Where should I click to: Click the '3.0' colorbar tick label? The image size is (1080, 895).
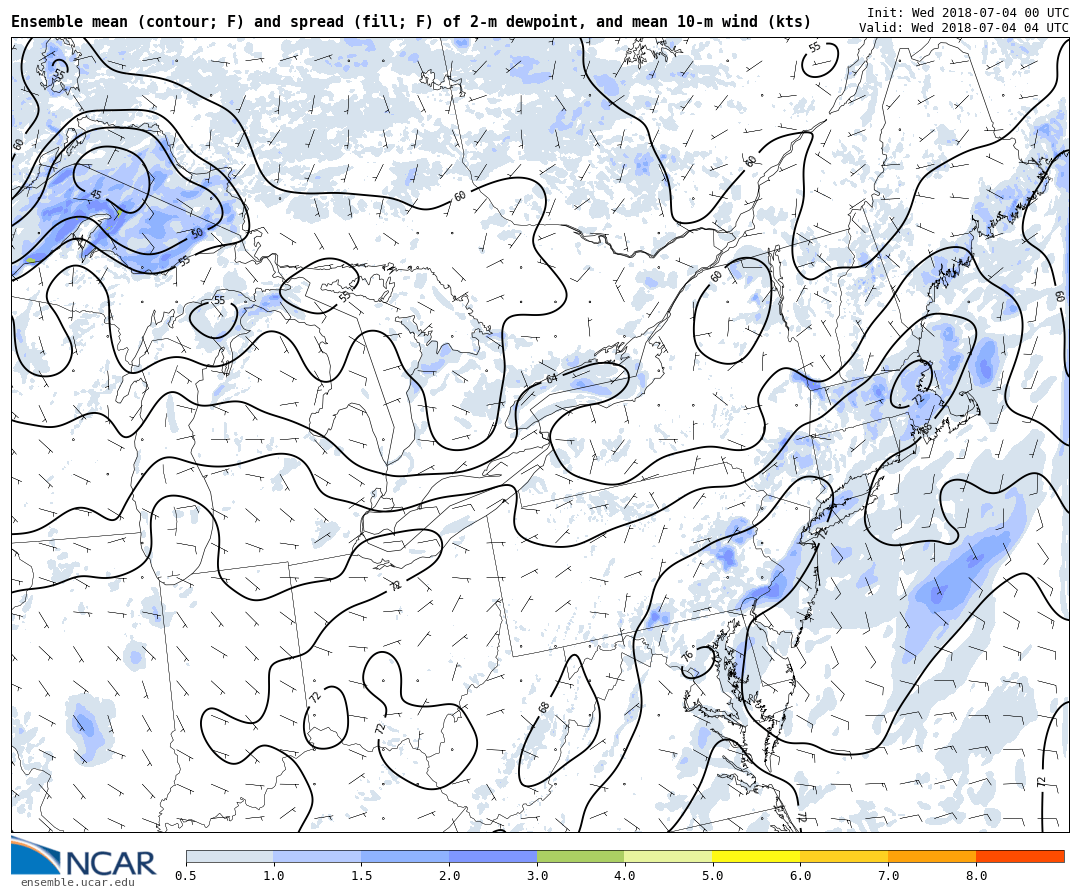click(537, 876)
